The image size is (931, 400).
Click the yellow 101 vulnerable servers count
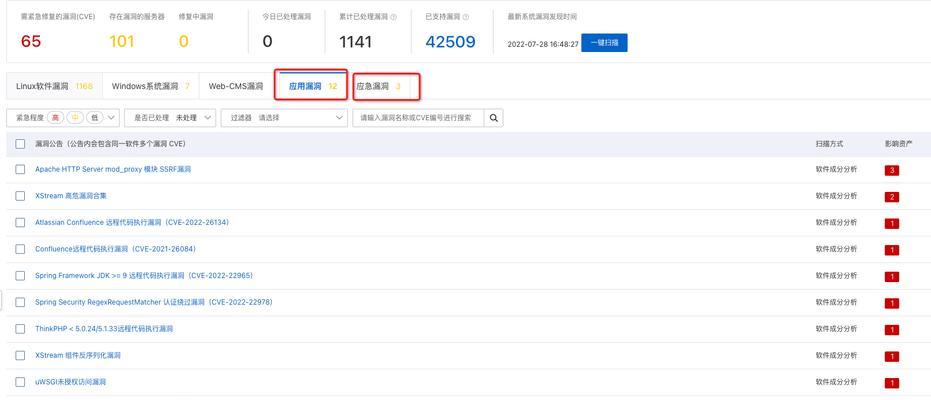(x=122, y=42)
